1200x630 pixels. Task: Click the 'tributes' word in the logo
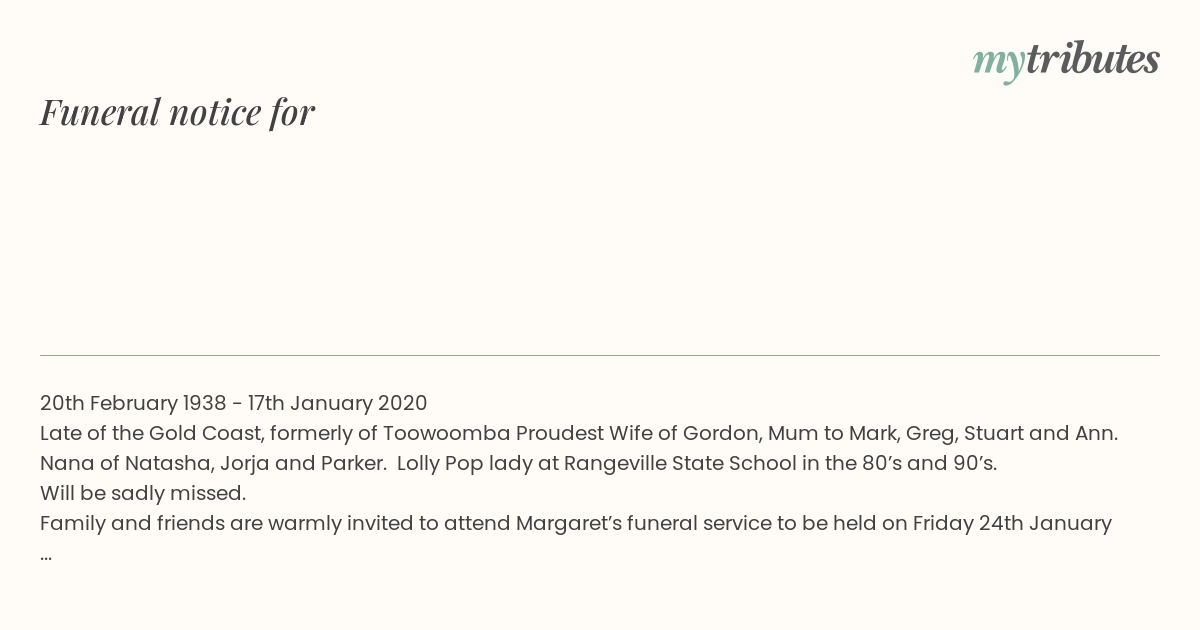(x=1092, y=59)
